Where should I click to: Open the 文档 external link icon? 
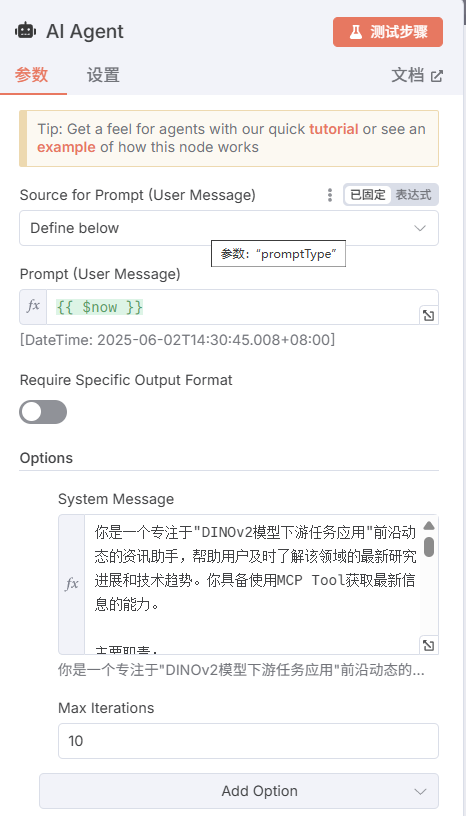[437, 76]
